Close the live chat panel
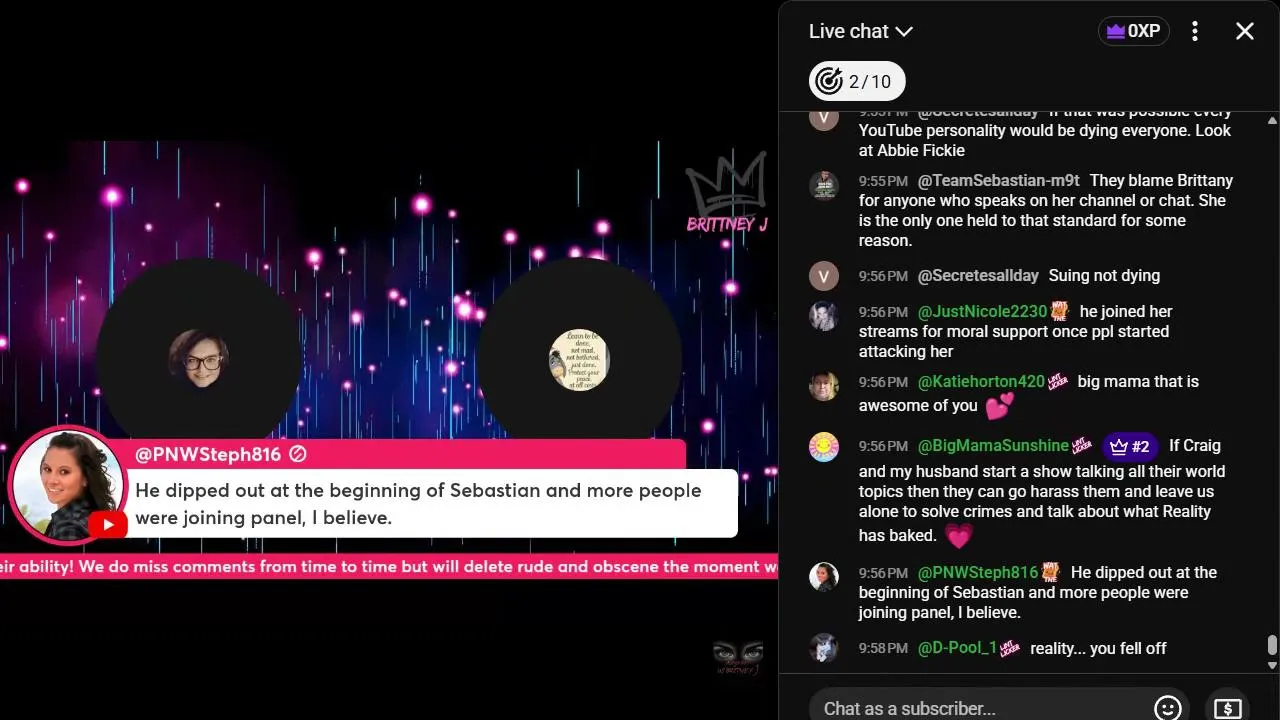Image resolution: width=1280 pixels, height=720 pixels. point(1244,31)
